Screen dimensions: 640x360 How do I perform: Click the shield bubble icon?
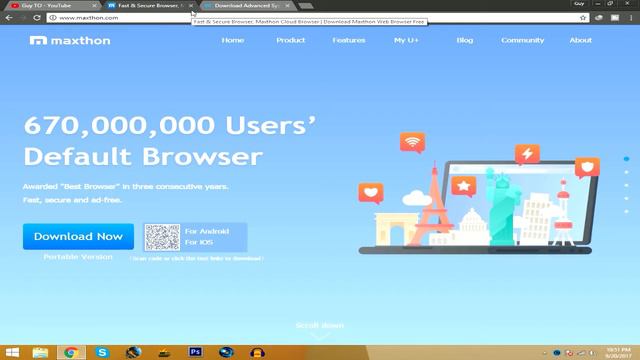pos(587,167)
